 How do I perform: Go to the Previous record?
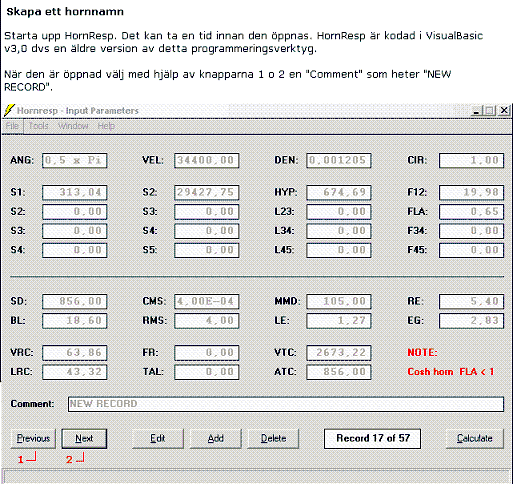pos(33,438)
